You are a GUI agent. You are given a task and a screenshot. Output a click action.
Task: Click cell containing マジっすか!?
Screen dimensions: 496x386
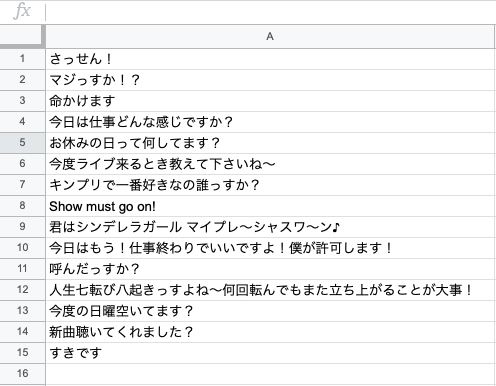coord(270,80)
